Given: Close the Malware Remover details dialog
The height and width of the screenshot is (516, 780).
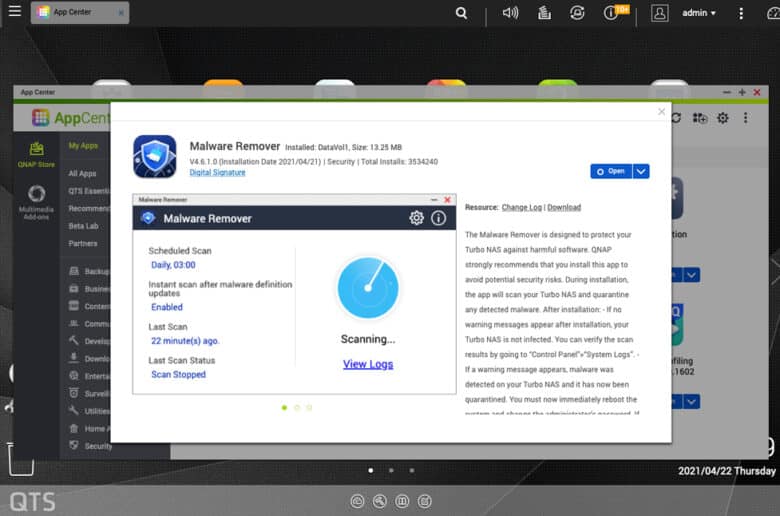Looking at the screenshot, I should 661,111.
